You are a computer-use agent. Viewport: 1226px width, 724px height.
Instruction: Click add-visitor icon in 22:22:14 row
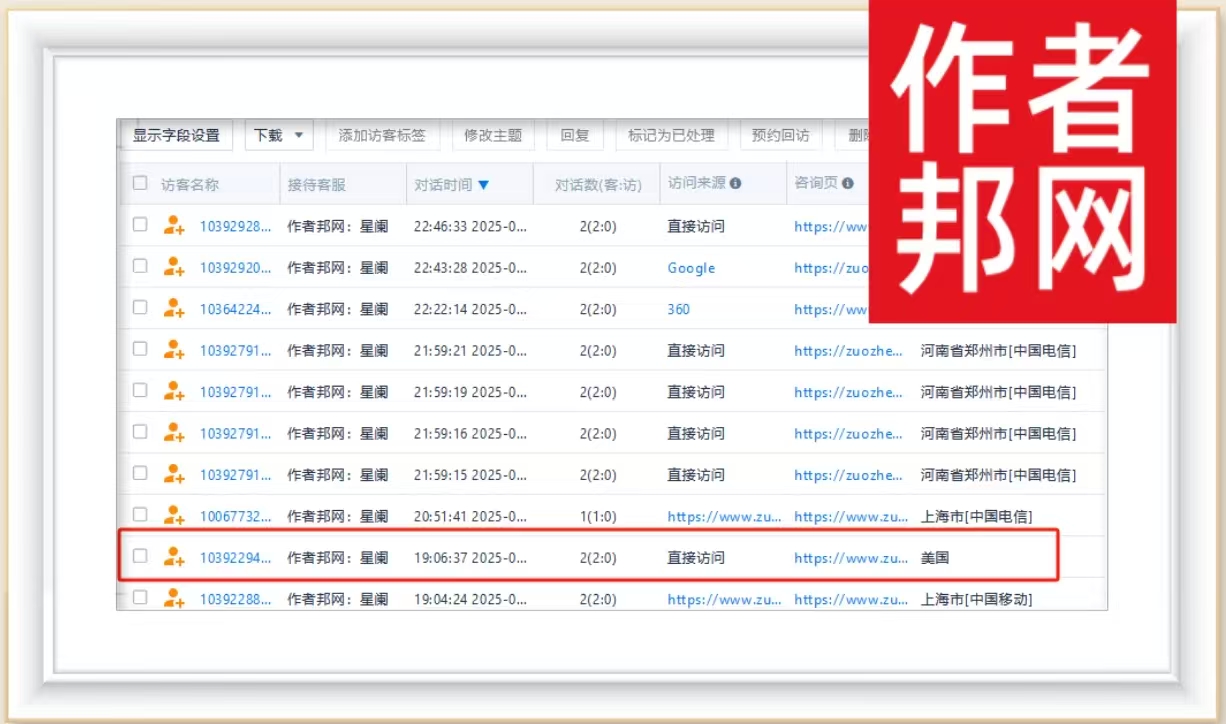point(174,309)
